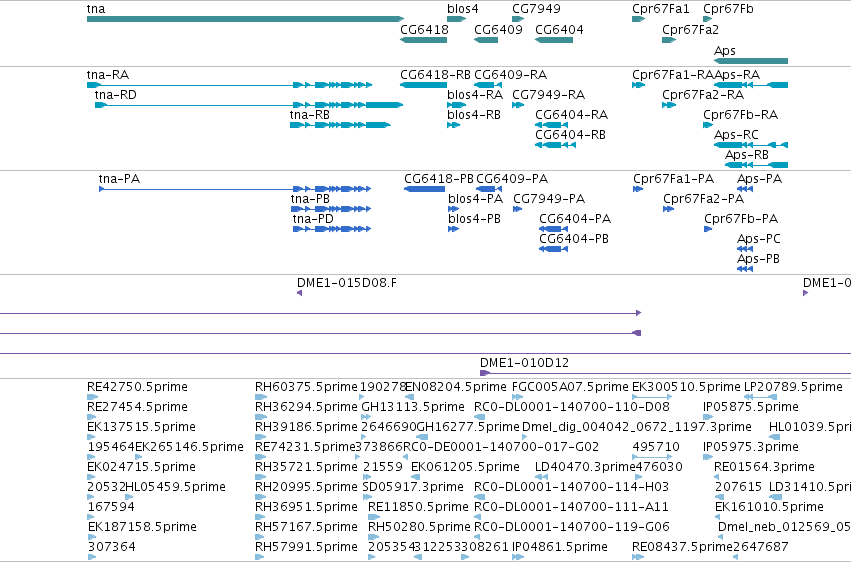Select the Cpr67Fa1-RA transcript

pos(638,85)
